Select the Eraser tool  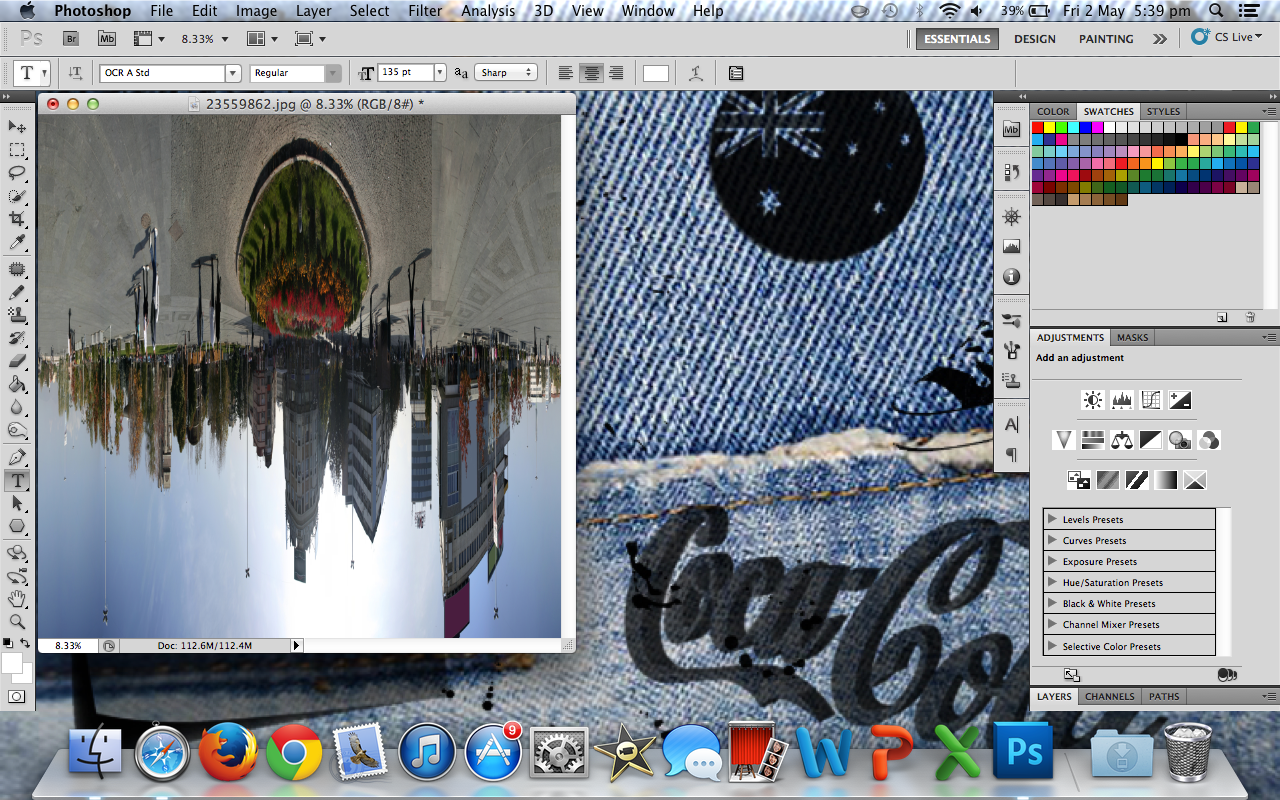click(17, 361)
